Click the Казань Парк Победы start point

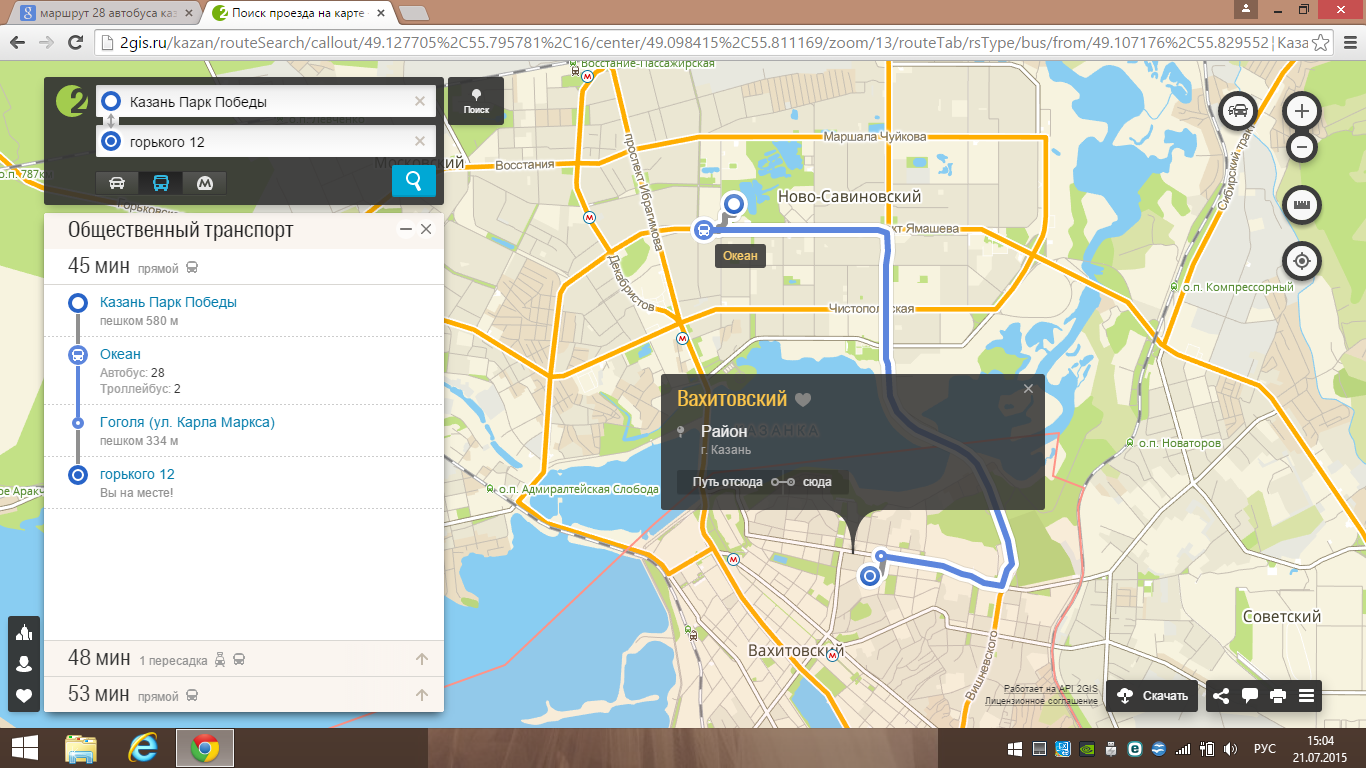(168, 302)
